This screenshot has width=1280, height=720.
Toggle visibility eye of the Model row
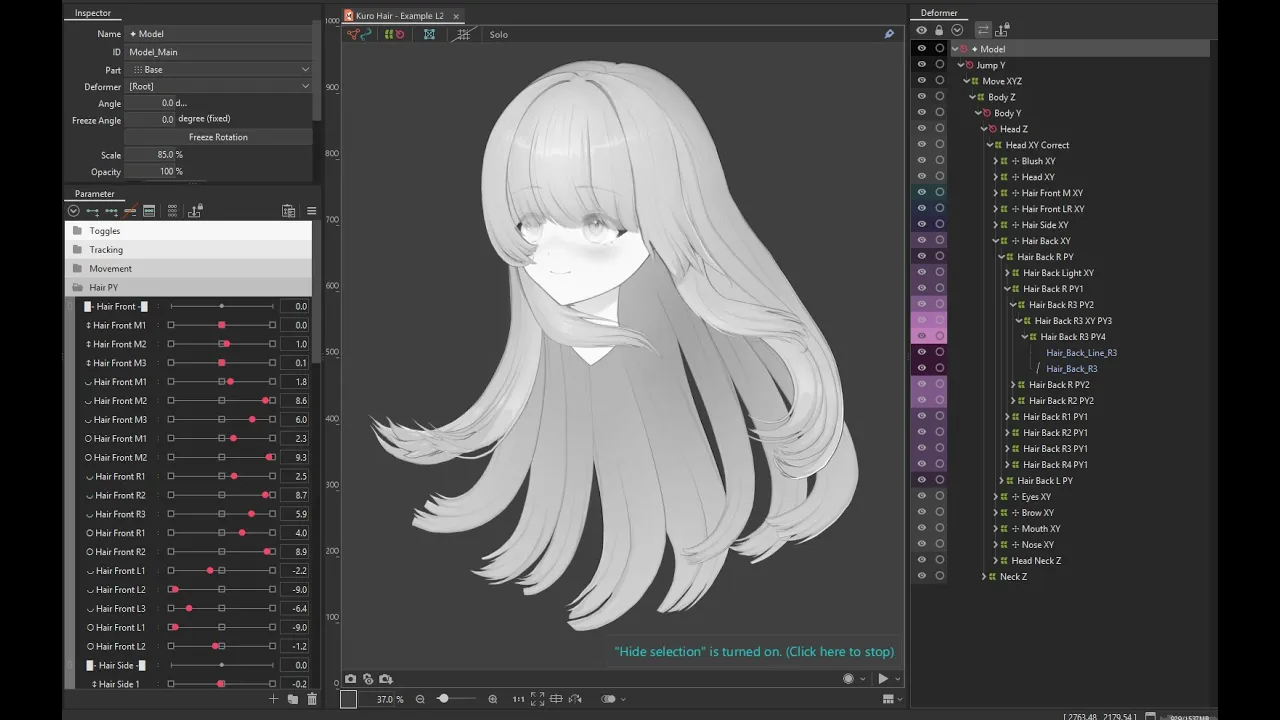coord(921,48)
